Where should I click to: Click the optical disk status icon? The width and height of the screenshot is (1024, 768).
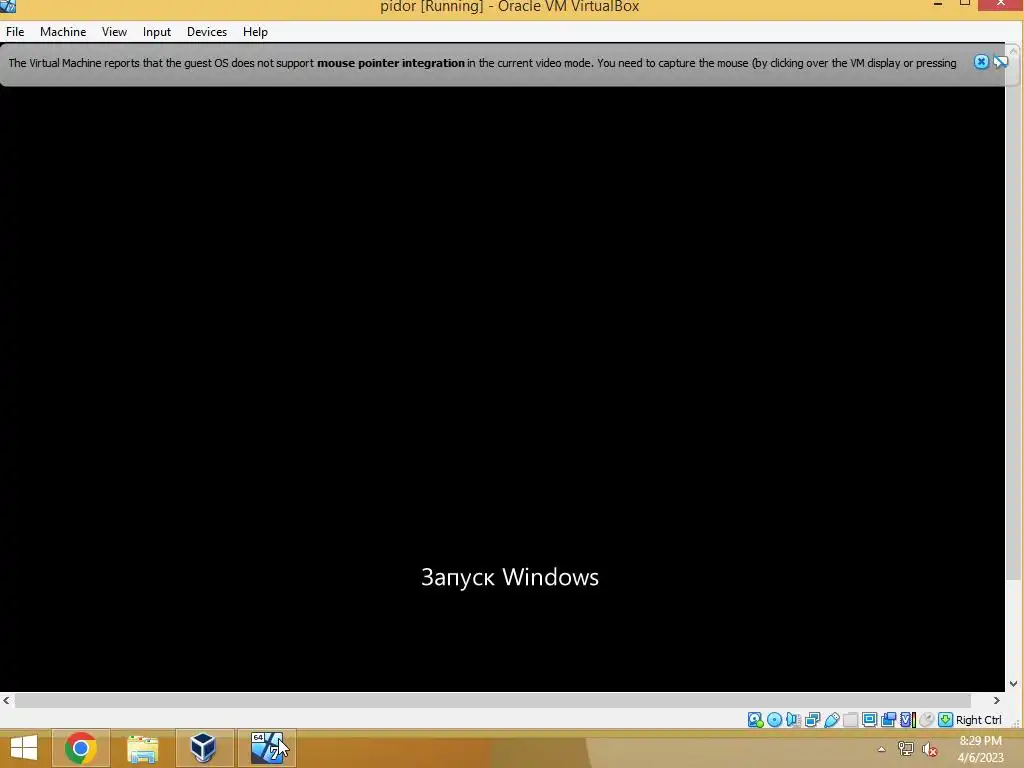point(775,720)
